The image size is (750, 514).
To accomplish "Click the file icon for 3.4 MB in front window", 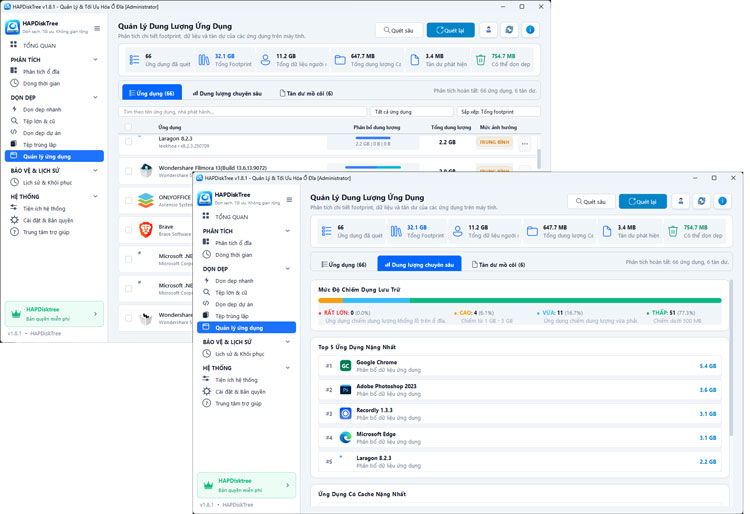I will (x=607, y=231).
